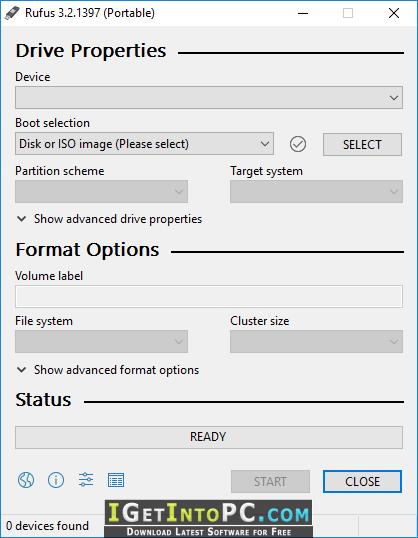This screenshot has height=538, width=418.
Task: Open the About information icon
Action: pyautogui.click(x=56, y=480)
